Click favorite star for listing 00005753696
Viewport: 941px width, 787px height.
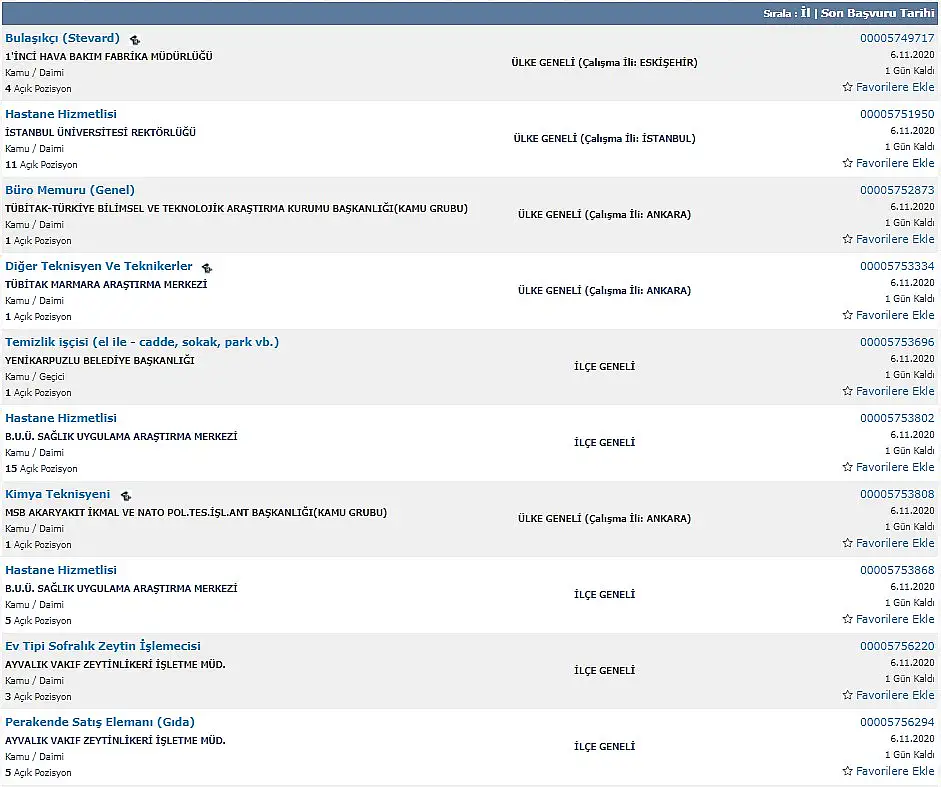point(847,391)
